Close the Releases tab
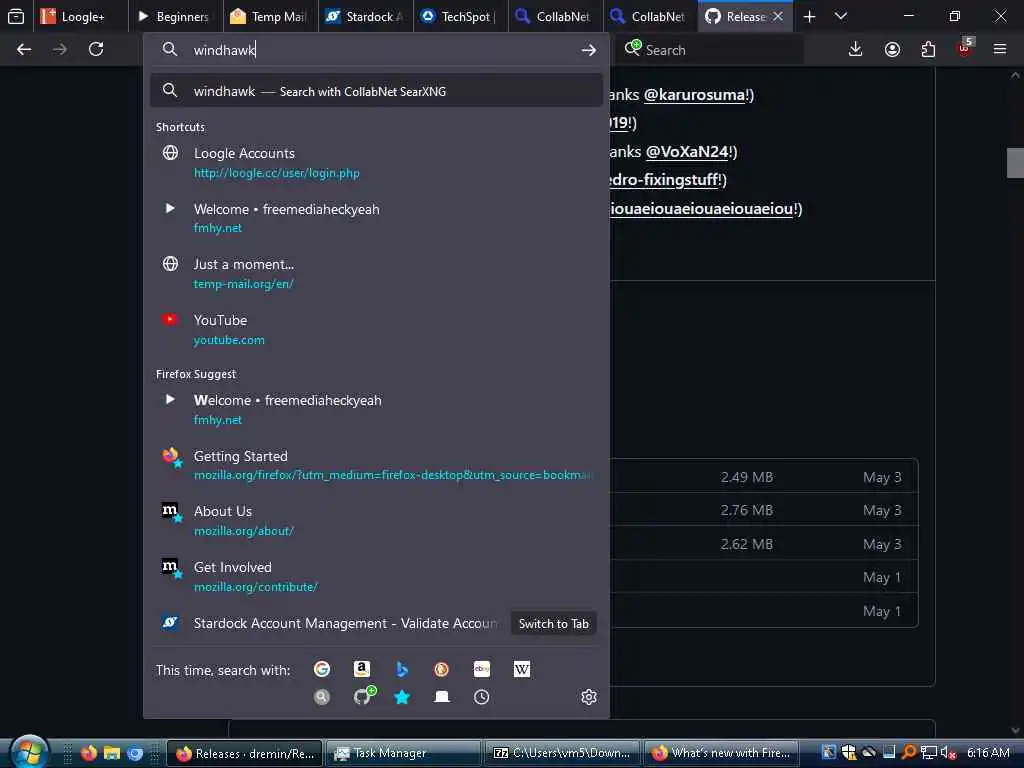The height and width of the screenshot is (768, 1024). [778, 17]
